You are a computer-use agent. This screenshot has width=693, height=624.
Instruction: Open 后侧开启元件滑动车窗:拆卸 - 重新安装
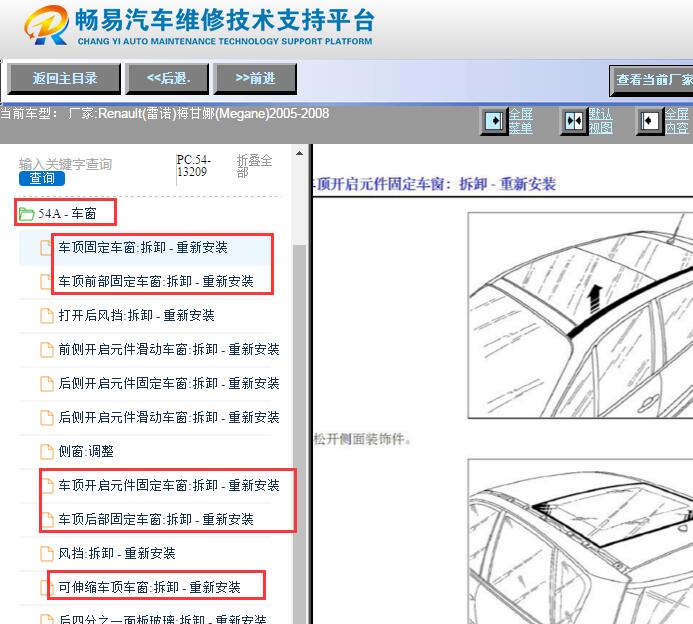[169, 417]
